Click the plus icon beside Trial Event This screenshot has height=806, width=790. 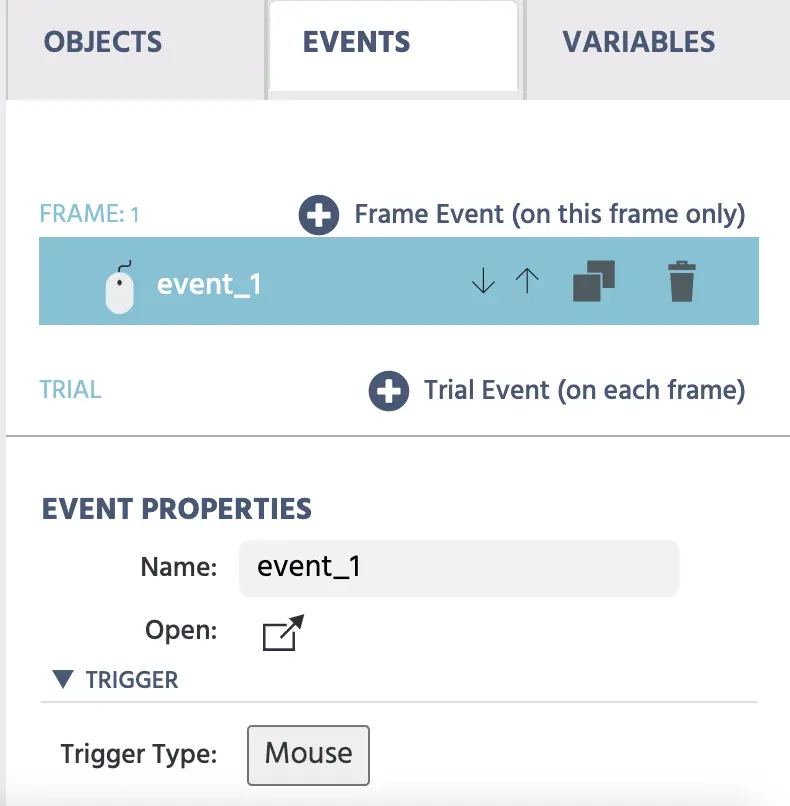389,391
